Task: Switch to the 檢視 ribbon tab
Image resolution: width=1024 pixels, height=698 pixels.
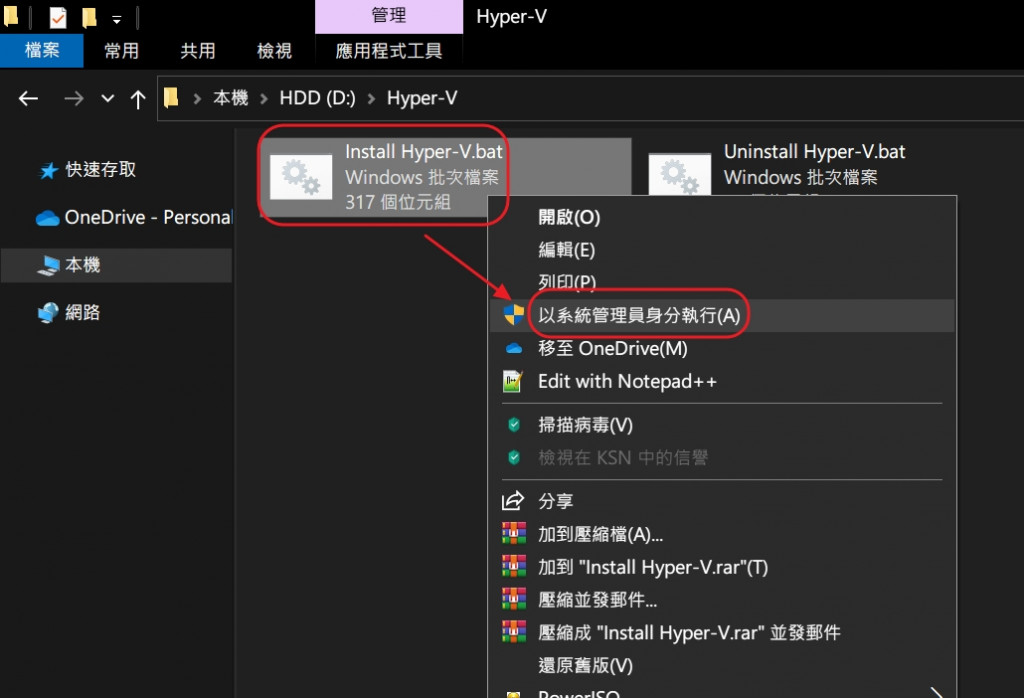Action: click(274, 50)
